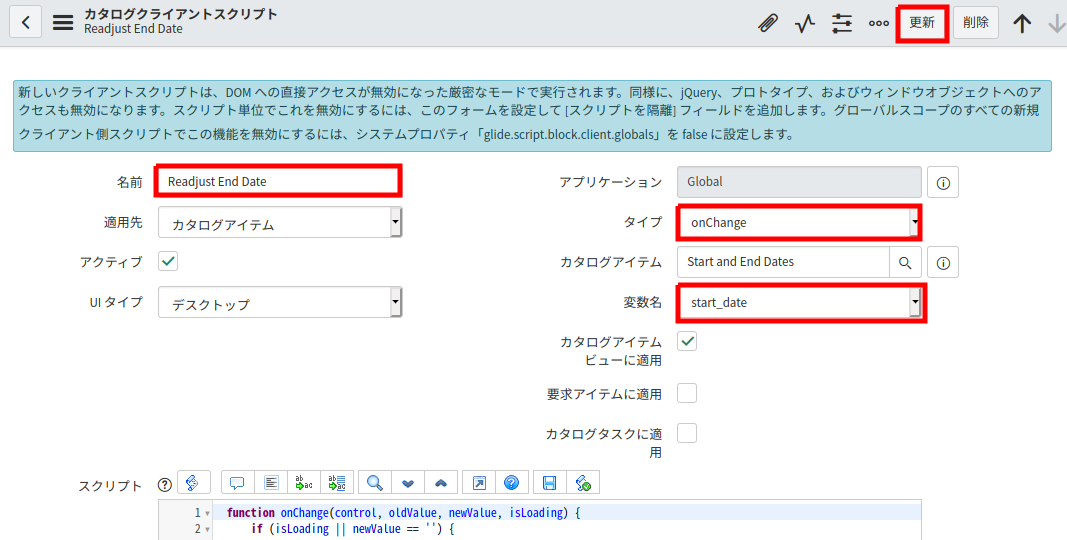Click the 'if (isLoading' script line
This screenshot has width=1067, height=540.
(x=353, y=528)
